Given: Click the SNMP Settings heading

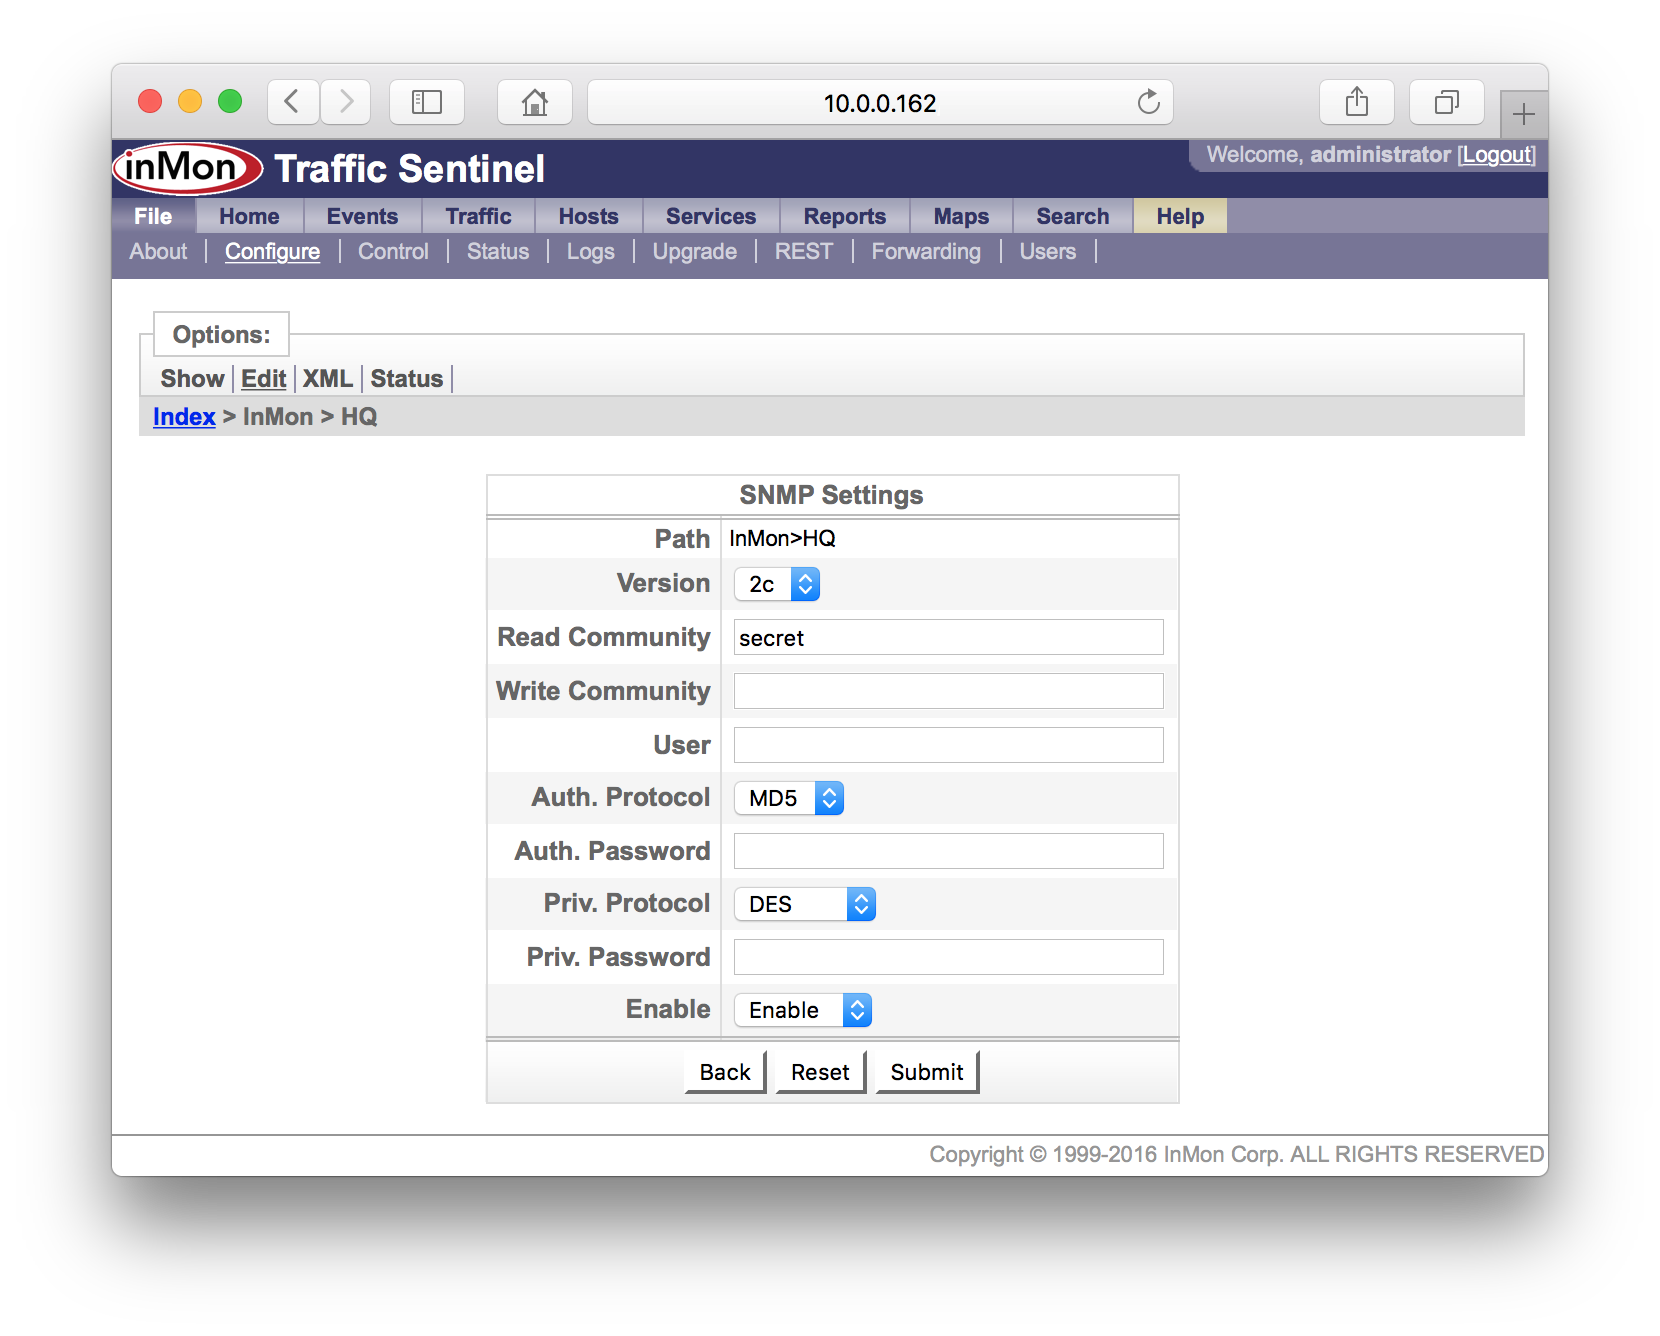Looking at the screenshot, I should pos(832,495).
